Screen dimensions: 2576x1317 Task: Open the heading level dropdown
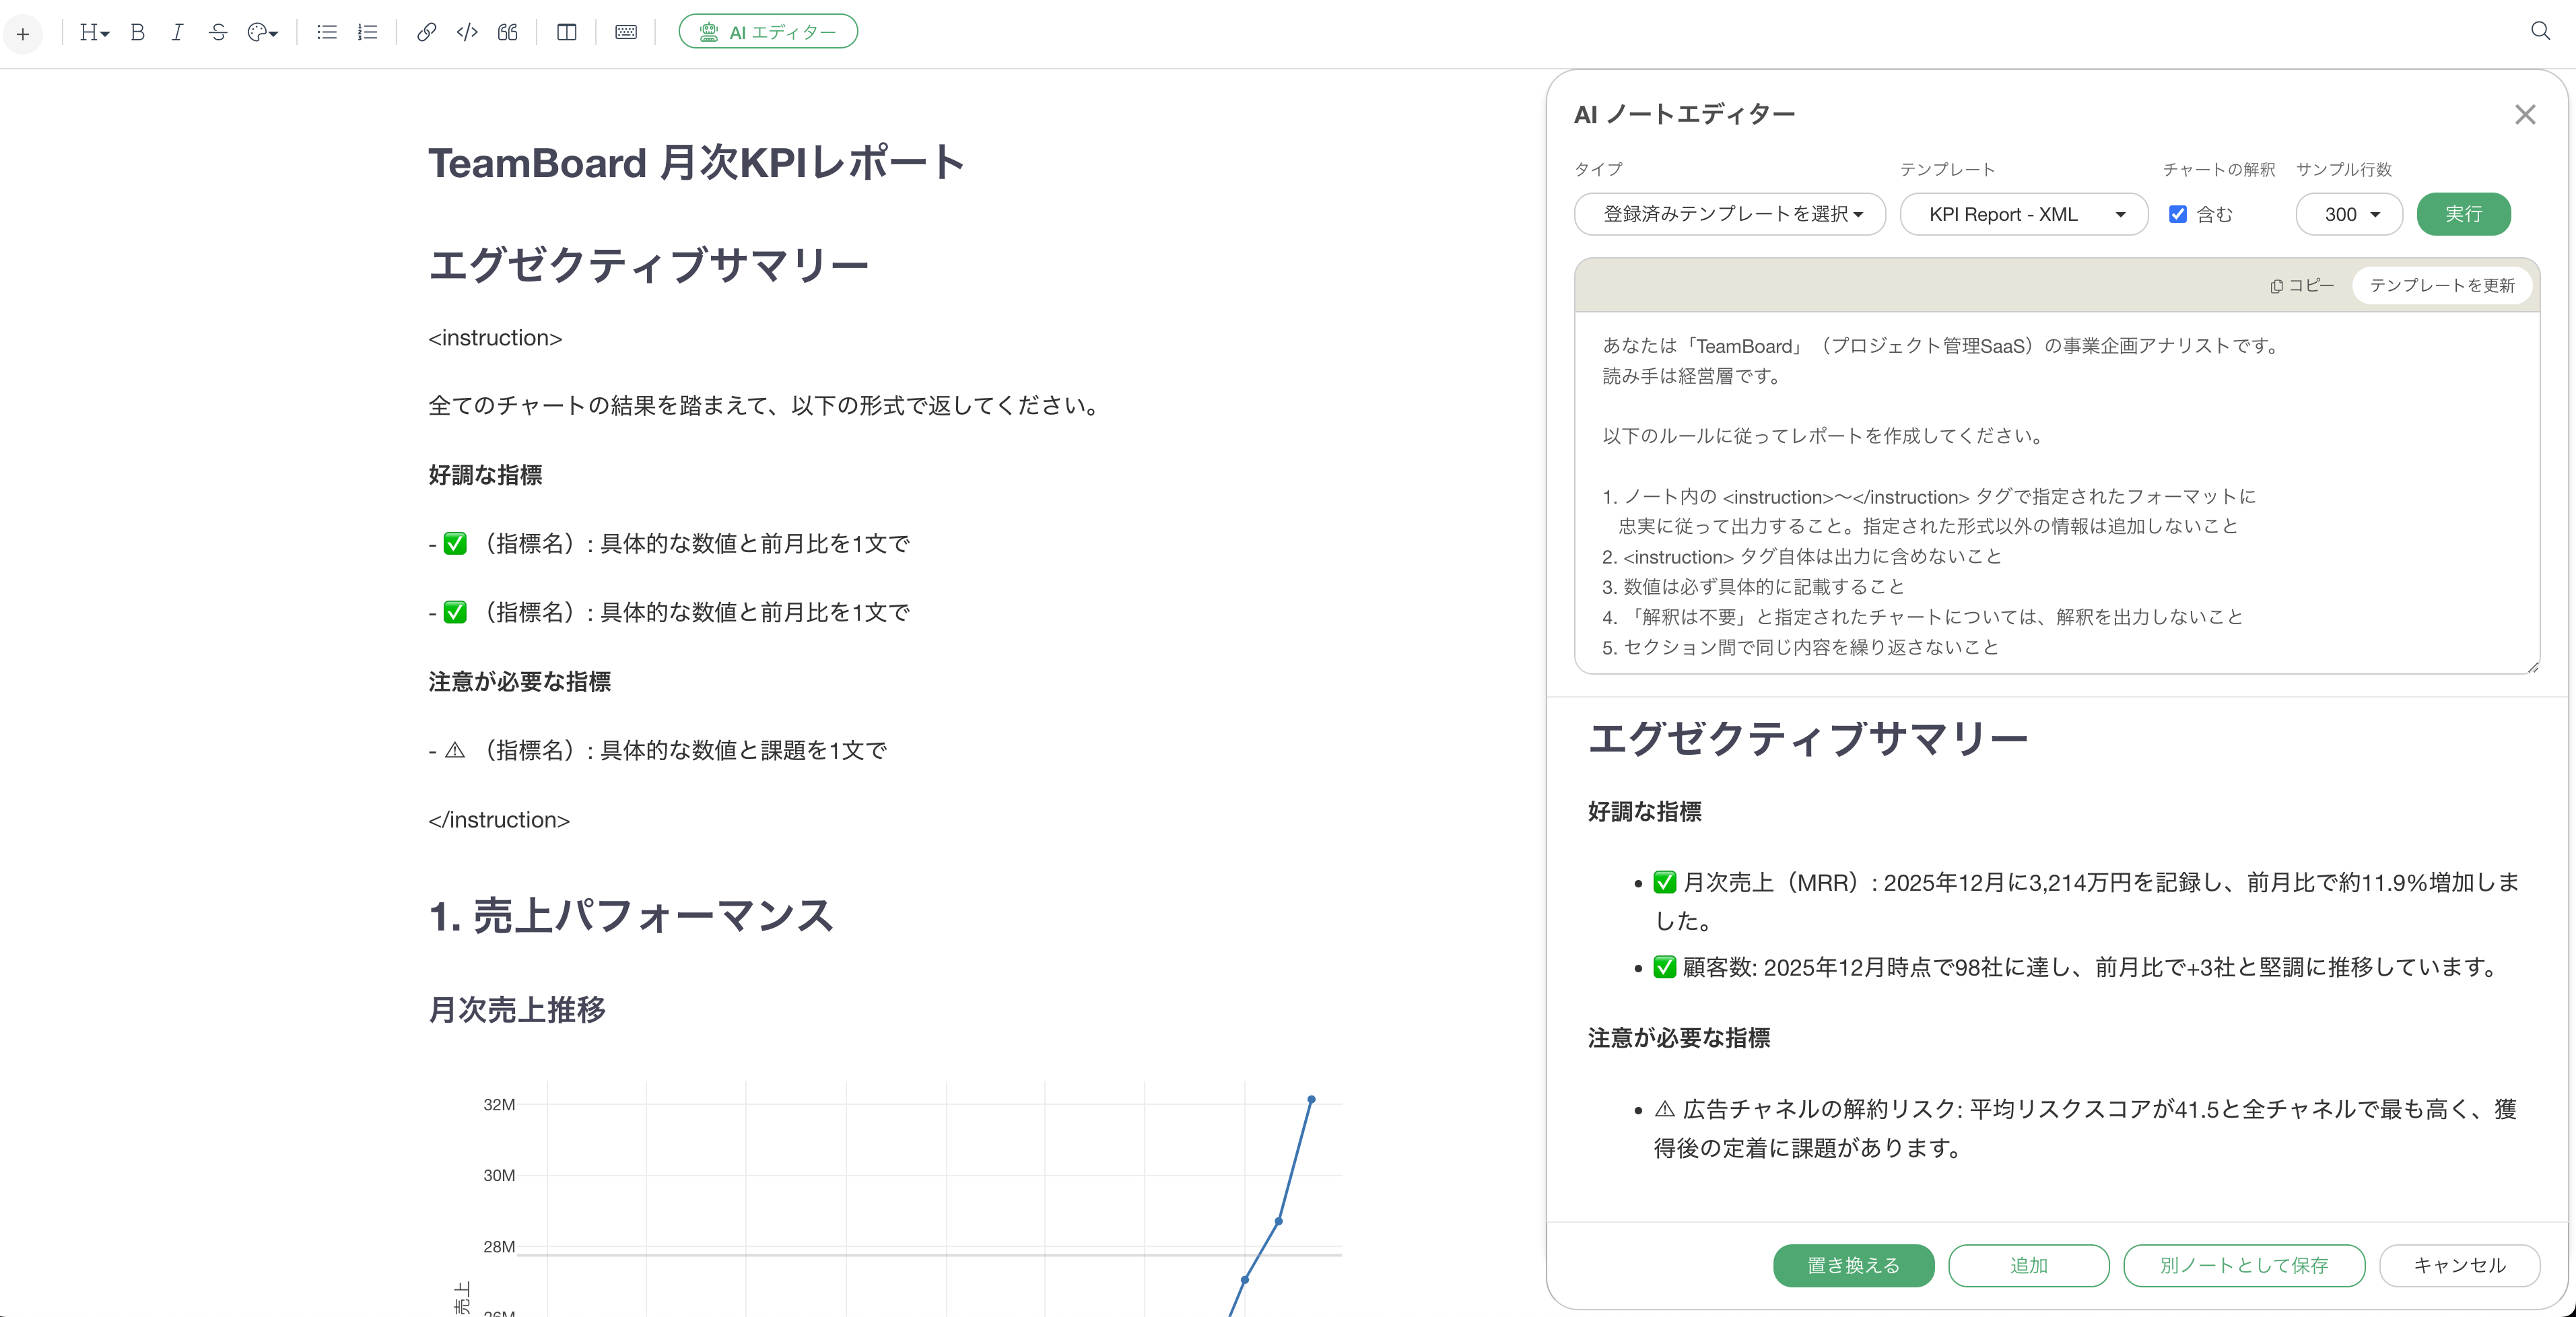(94, 32)
